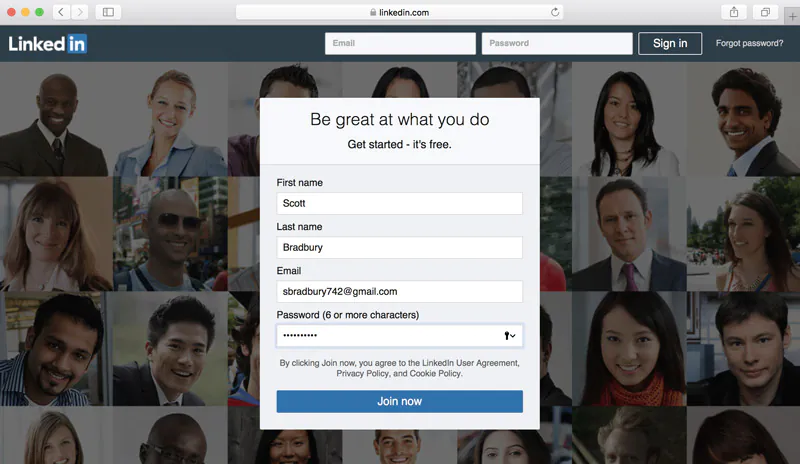Show the Safari sidebar
800x464 pixels.
(108, 12)
